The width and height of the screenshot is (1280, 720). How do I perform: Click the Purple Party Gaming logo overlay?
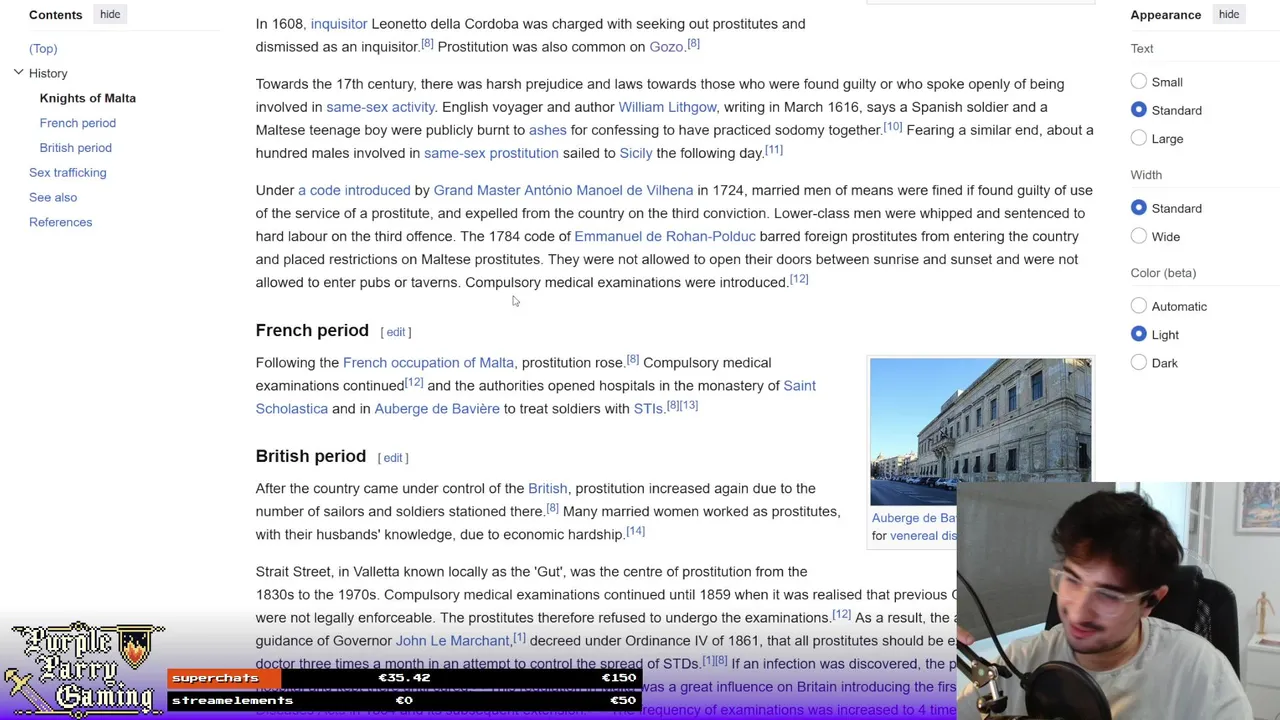click(84, 670)
